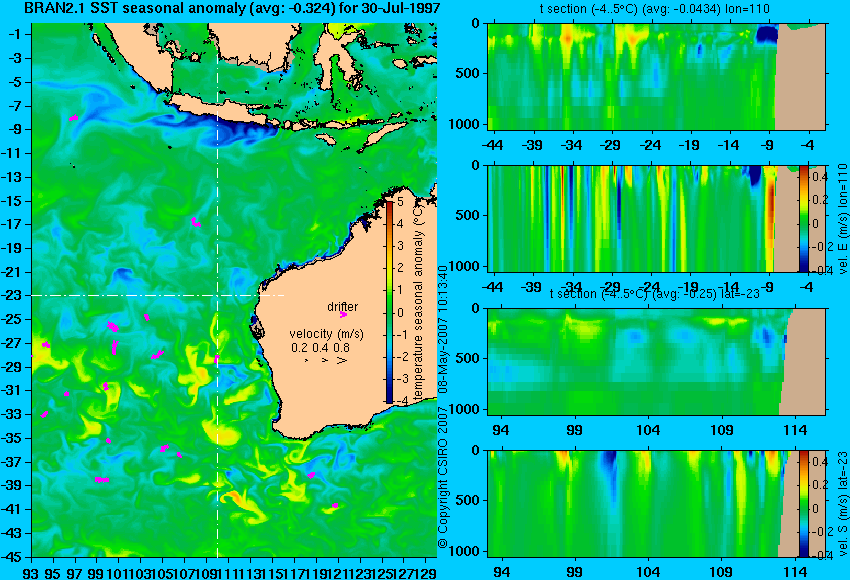Click the red-orange velocity band near -9 latitude
The image size is (850, 580).
pyautogui.click(x=769, y=217)
